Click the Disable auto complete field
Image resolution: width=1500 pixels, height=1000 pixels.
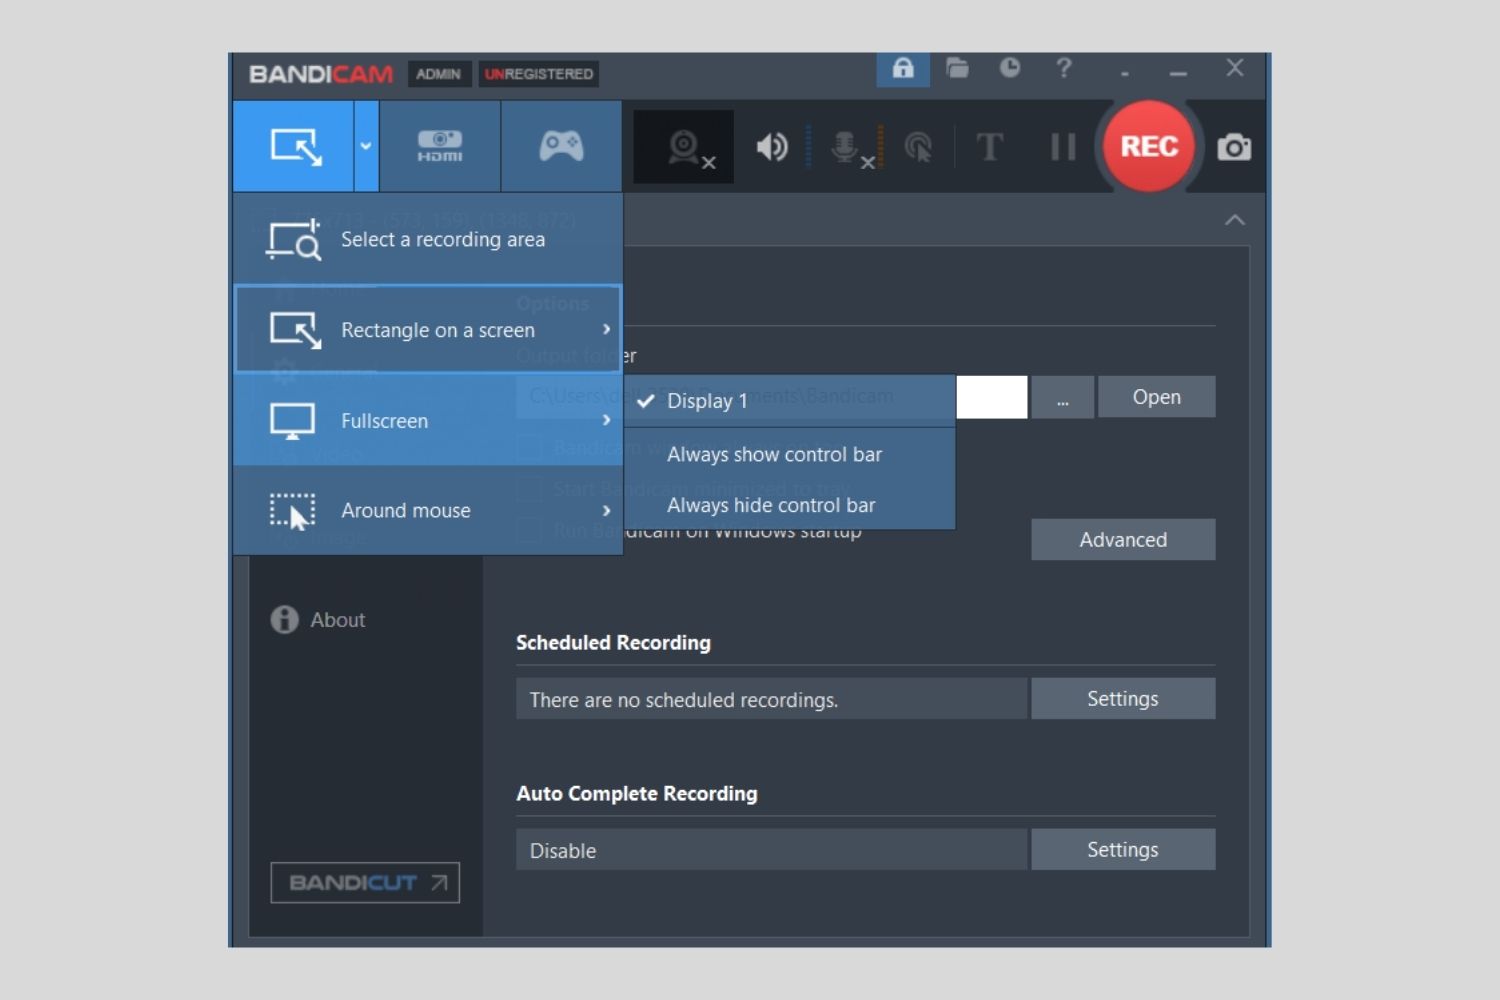click(771, 850)
